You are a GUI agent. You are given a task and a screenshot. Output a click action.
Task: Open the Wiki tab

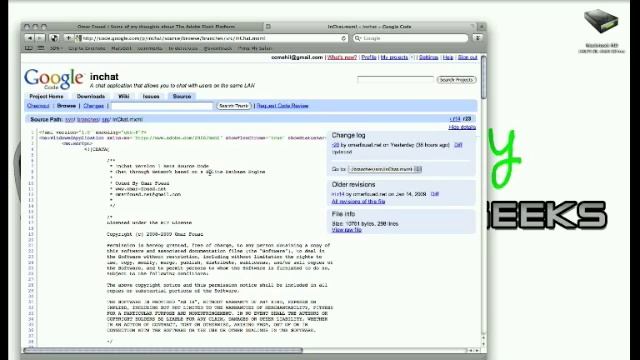click(x=124, y=96)
